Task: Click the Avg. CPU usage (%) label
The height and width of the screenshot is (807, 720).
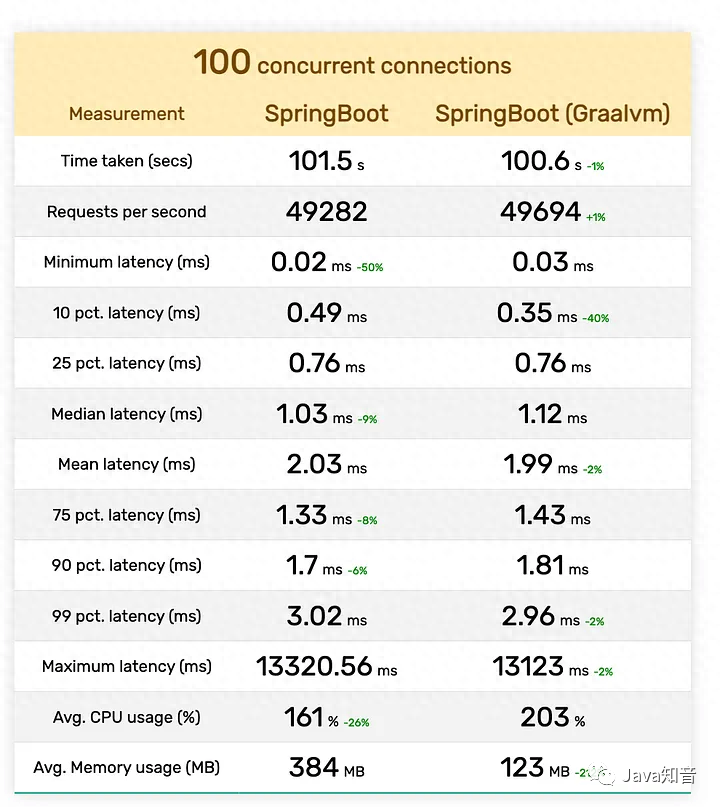Action: 127,717
